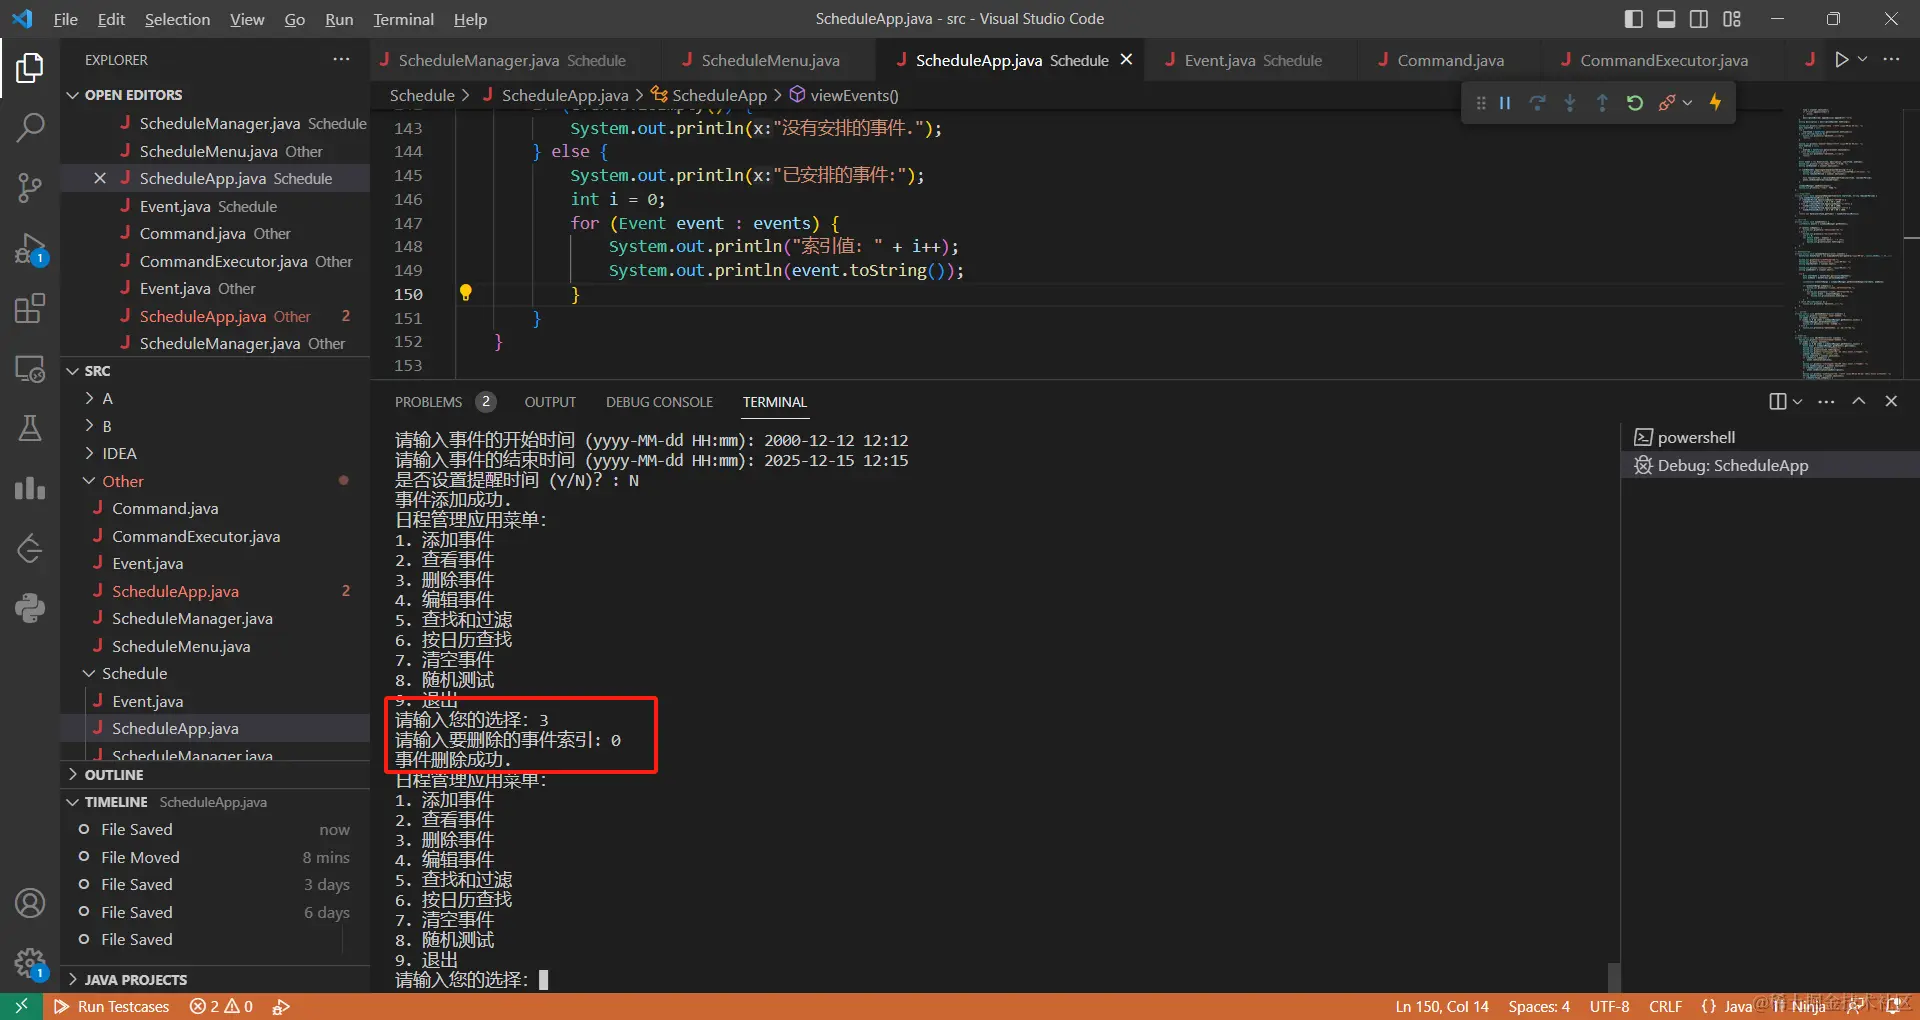Viewport: 1920px width, 1020px height.
Task: Open the Terminal menu
Action: click(x=404, y=19)
